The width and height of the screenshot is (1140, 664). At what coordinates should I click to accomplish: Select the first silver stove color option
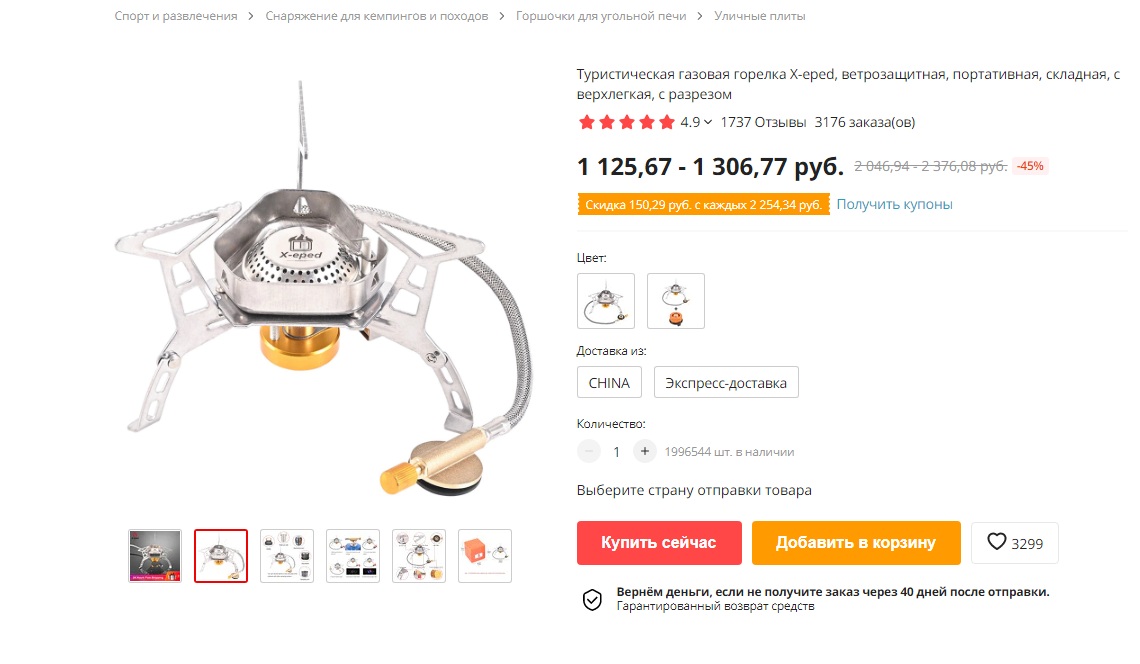tap(606, 301)
